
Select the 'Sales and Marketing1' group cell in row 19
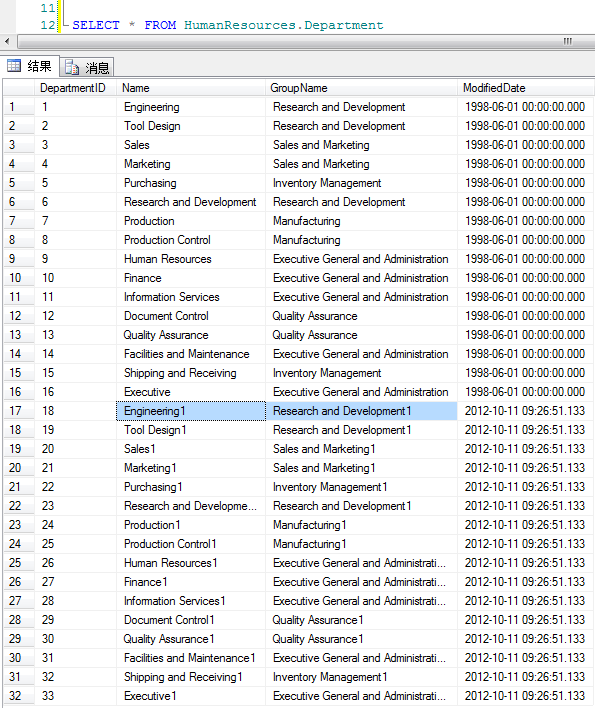pos(361,449)
